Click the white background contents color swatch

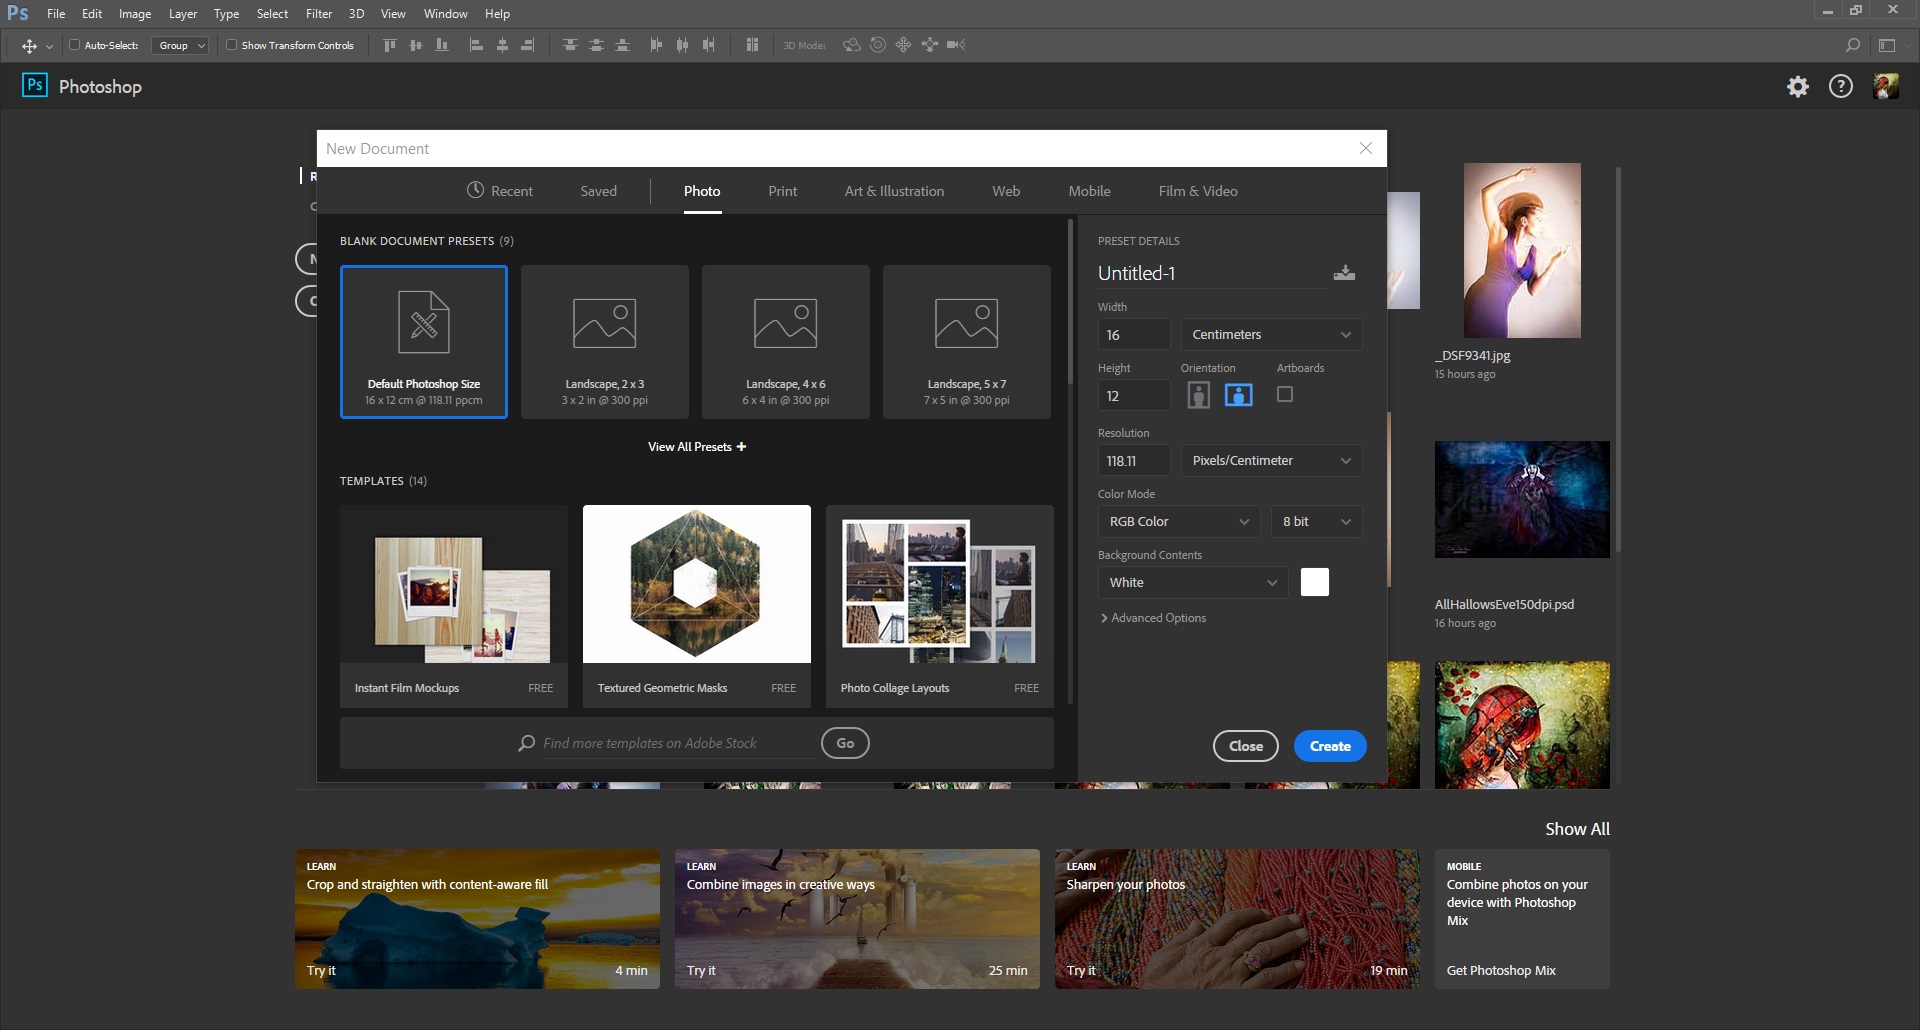click(1314, 581)
